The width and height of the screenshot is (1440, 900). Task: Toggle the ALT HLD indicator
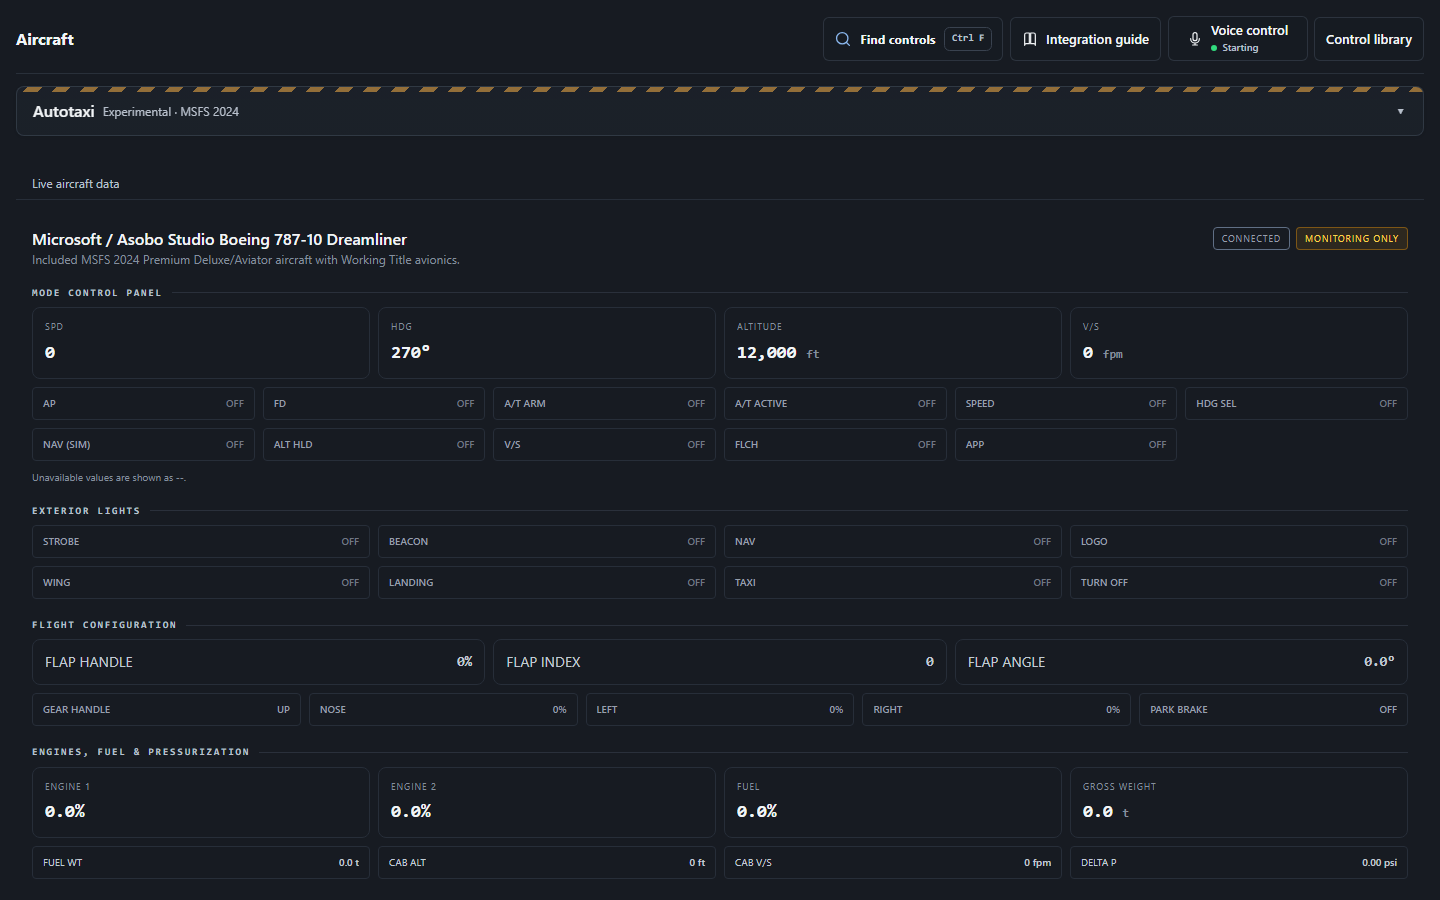(373, 445)
